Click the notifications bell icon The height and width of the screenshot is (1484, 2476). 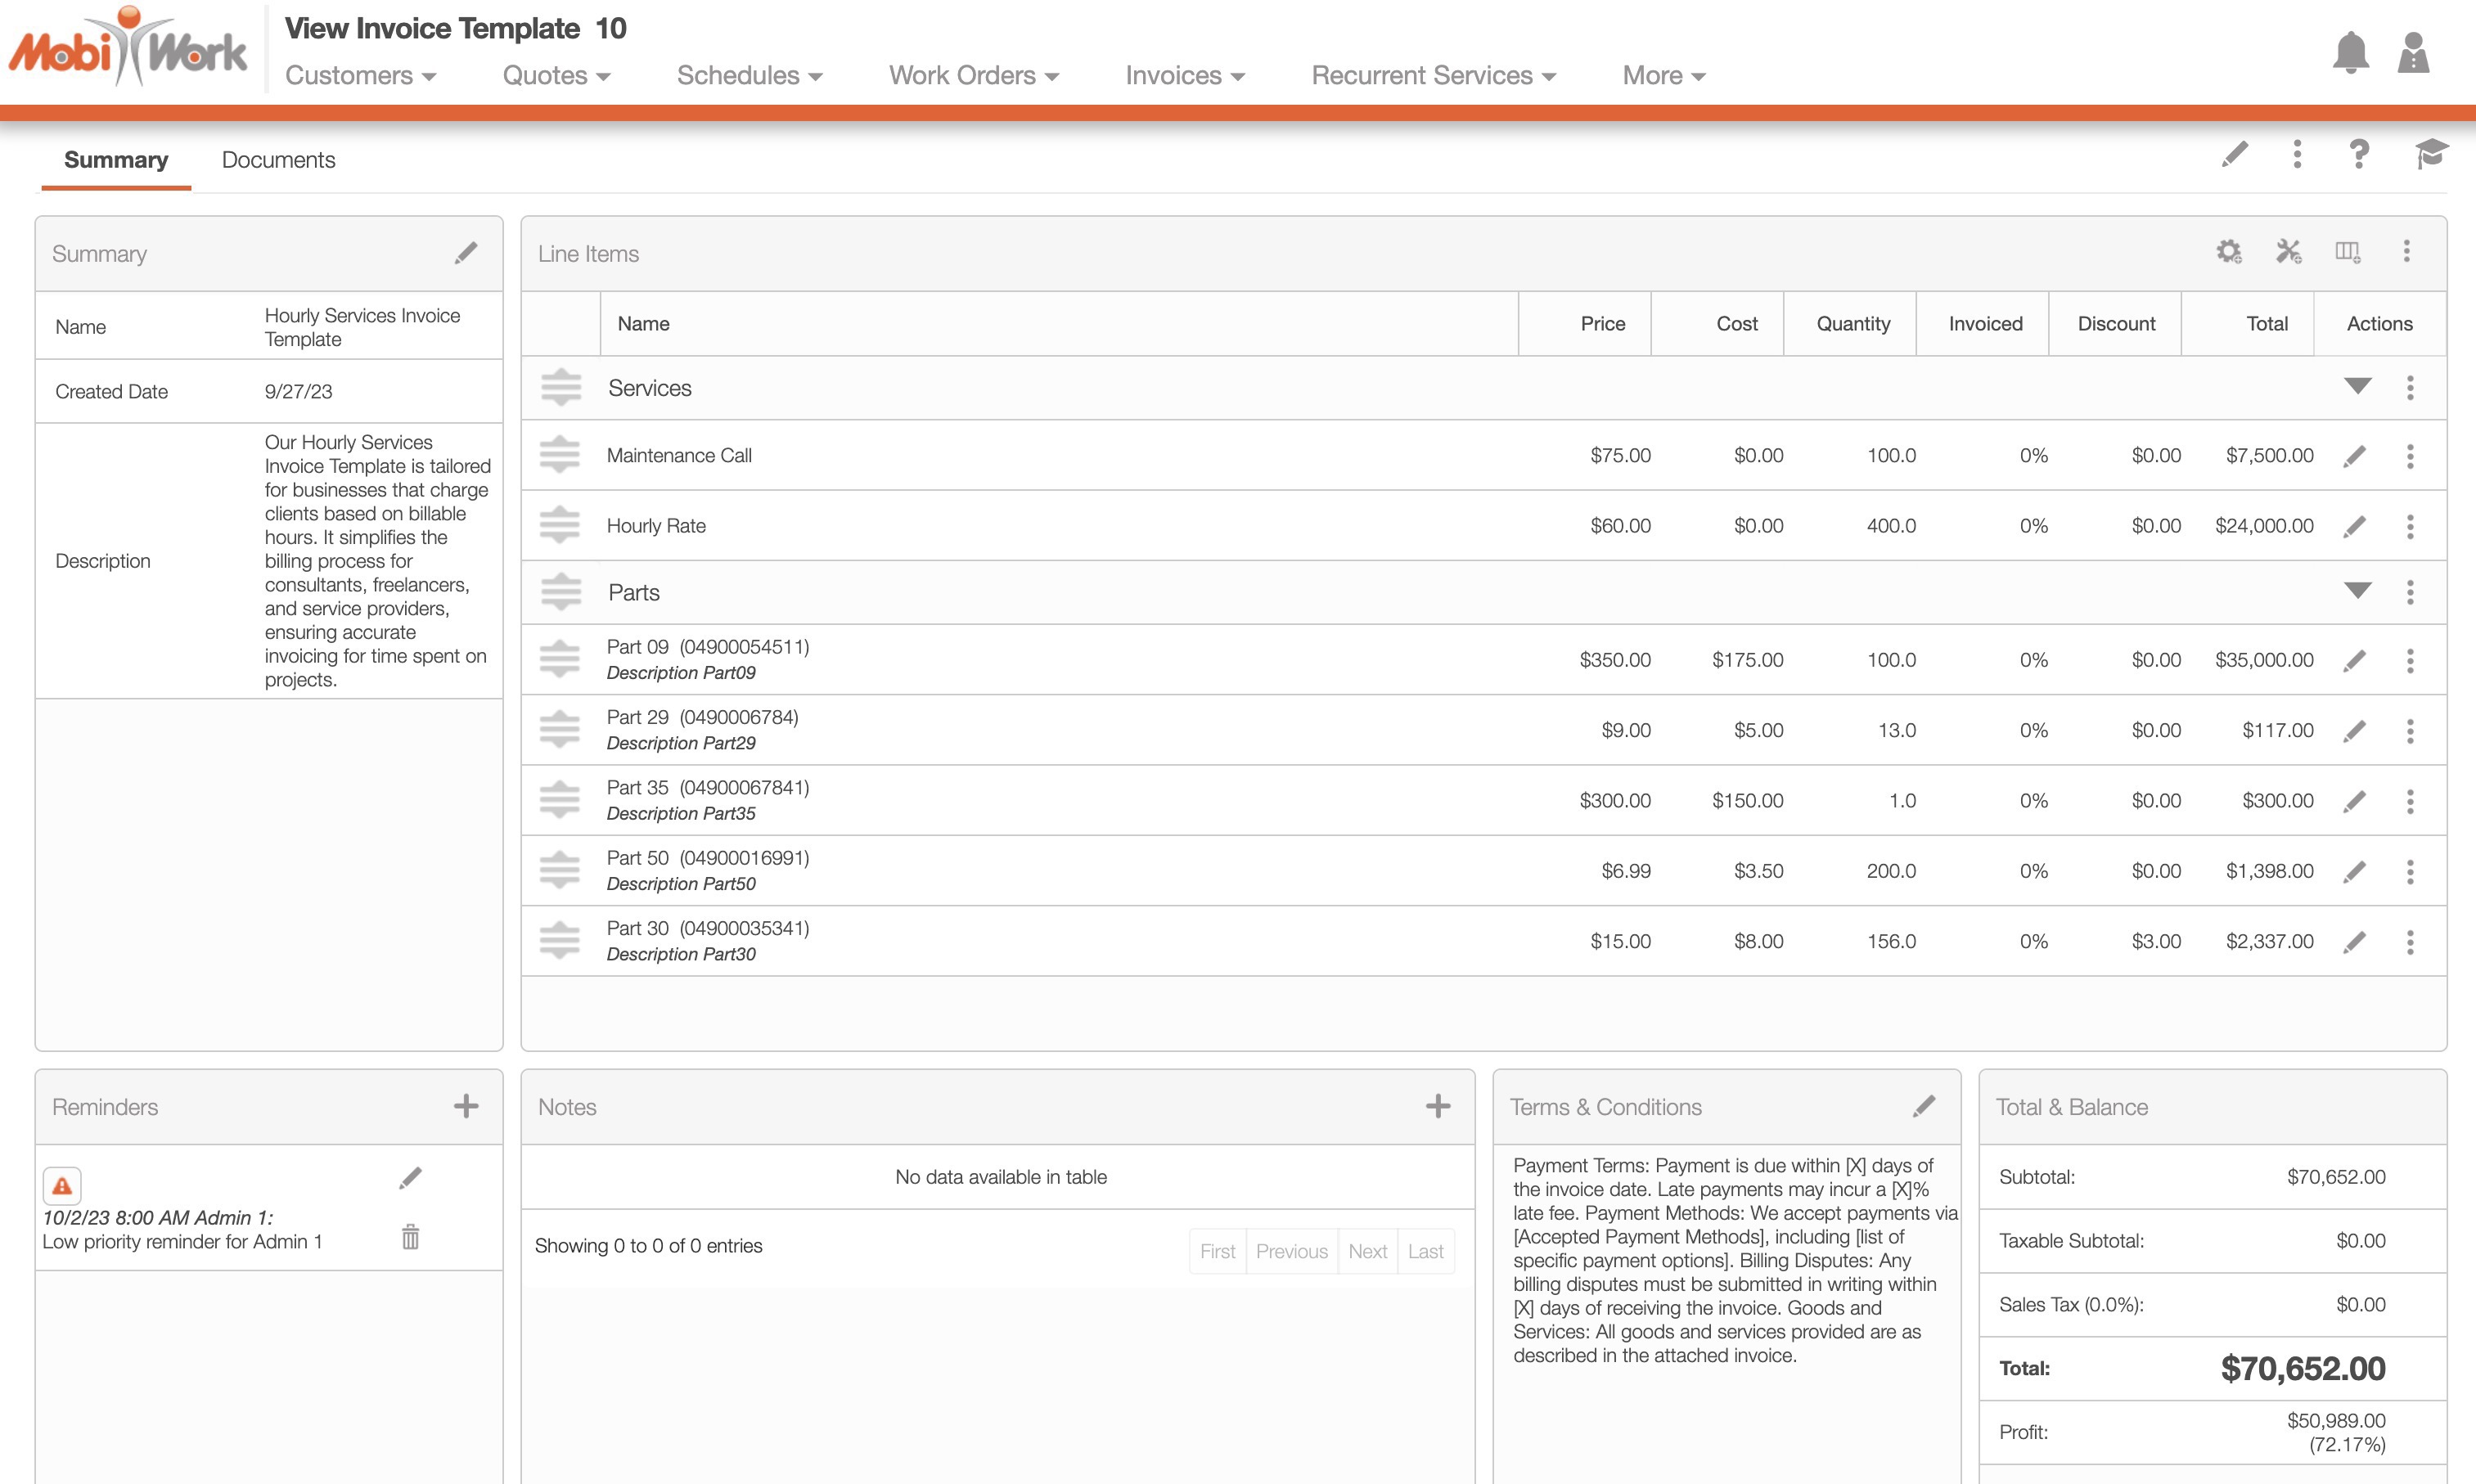pyautogui.click(x=2350, y=53)
